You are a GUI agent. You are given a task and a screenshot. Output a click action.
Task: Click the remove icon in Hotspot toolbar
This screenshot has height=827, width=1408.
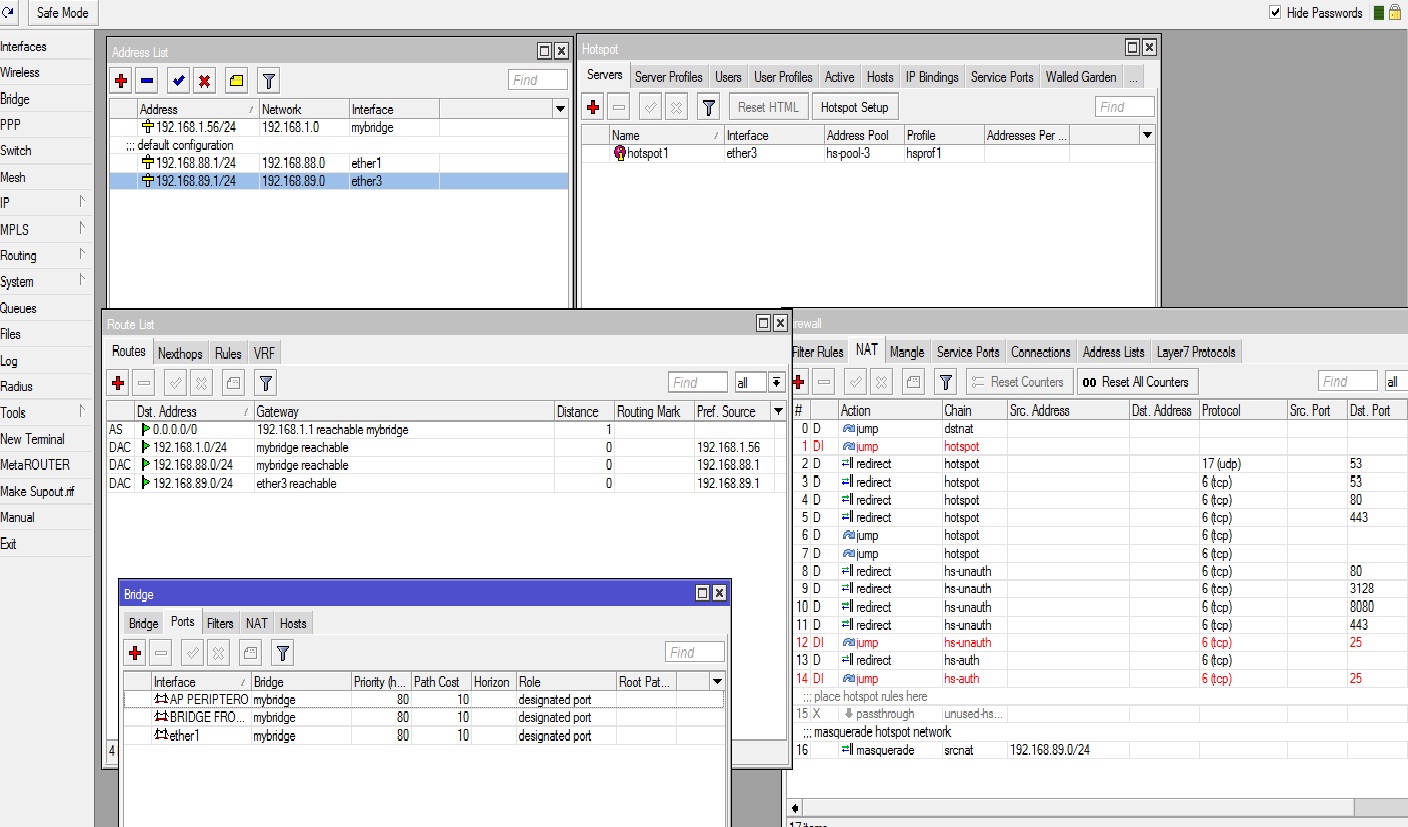coord(619,107)
